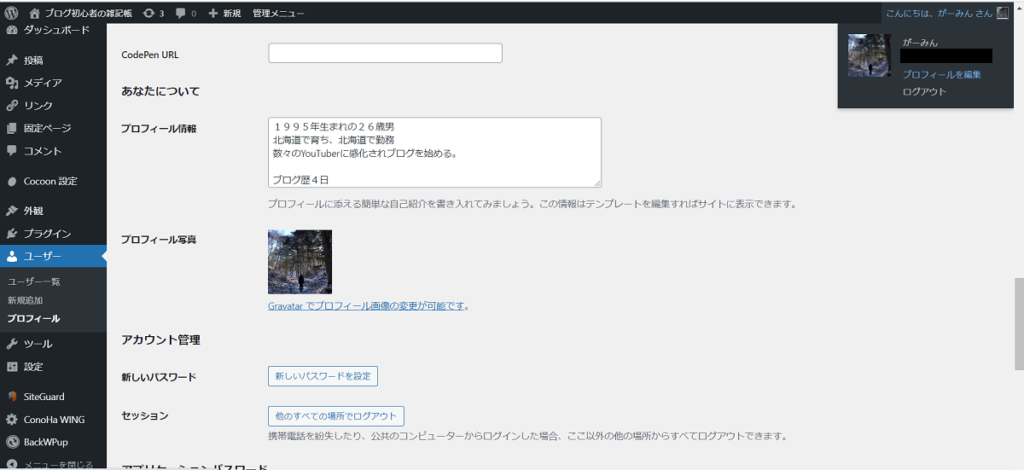Image resolution: width=1024 pixels, height=470 pixels.
Task: Click the 投稿 pushpin icon
Action: point(11,60)
